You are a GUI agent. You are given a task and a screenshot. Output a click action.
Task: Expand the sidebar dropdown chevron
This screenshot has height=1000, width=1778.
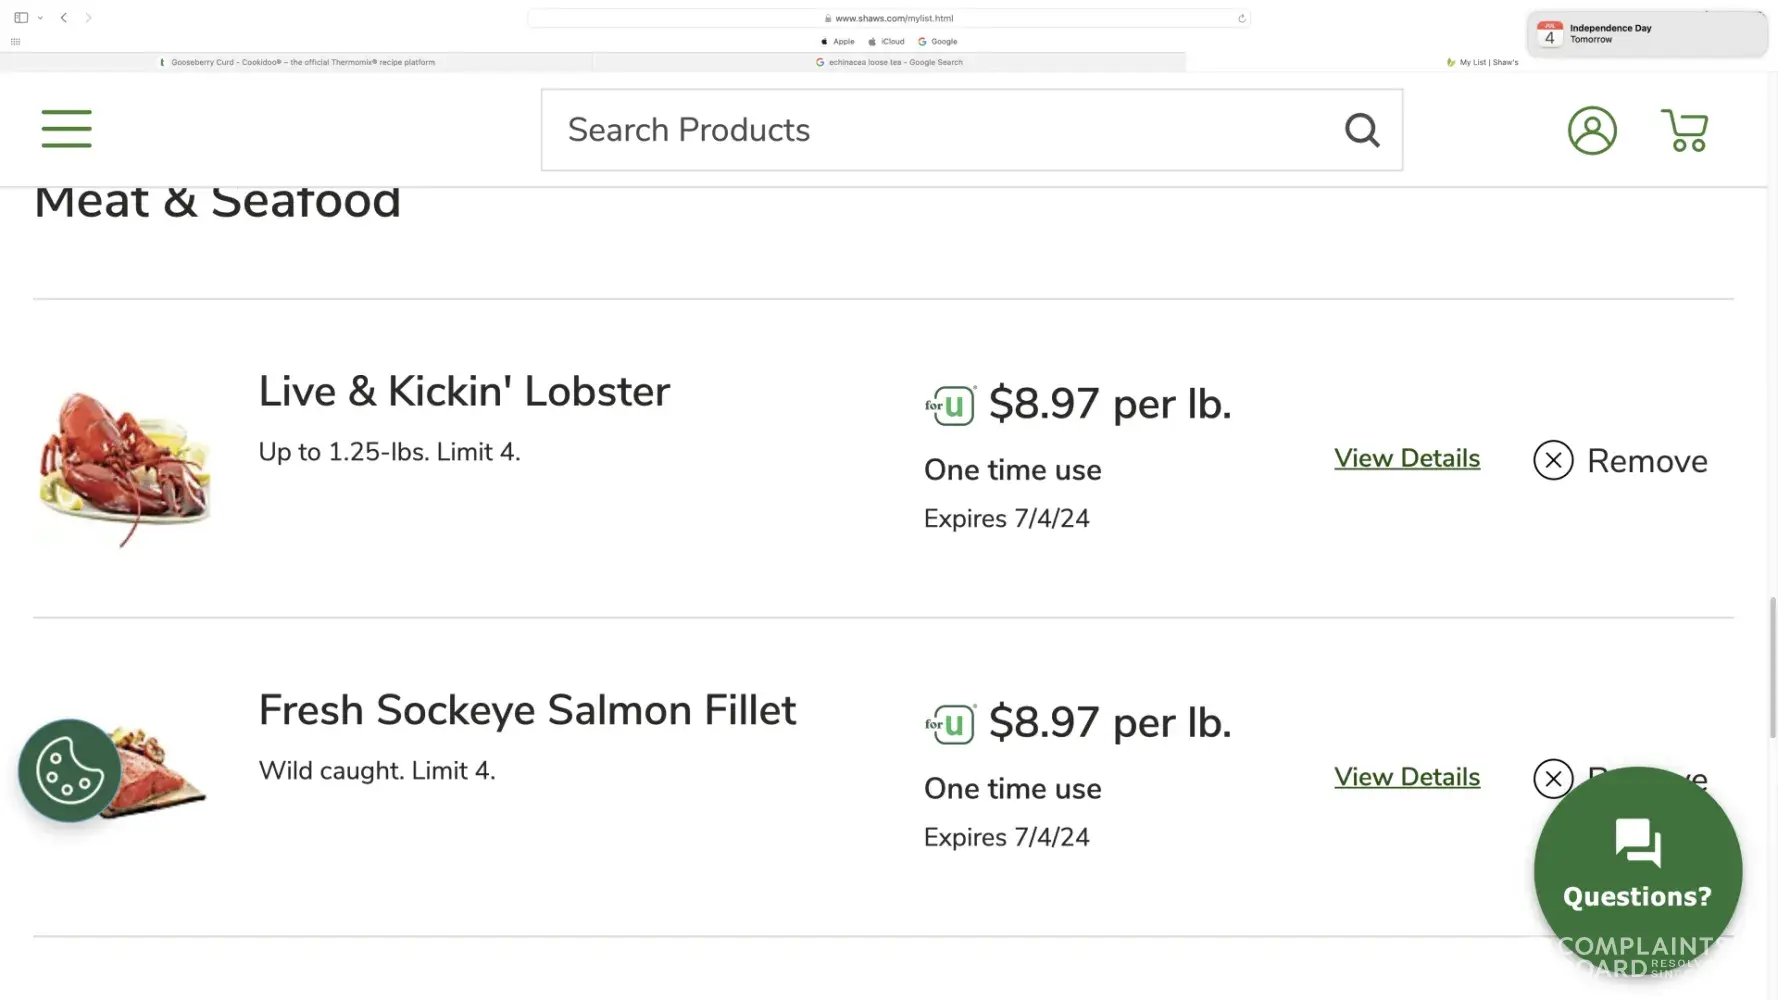40,18
